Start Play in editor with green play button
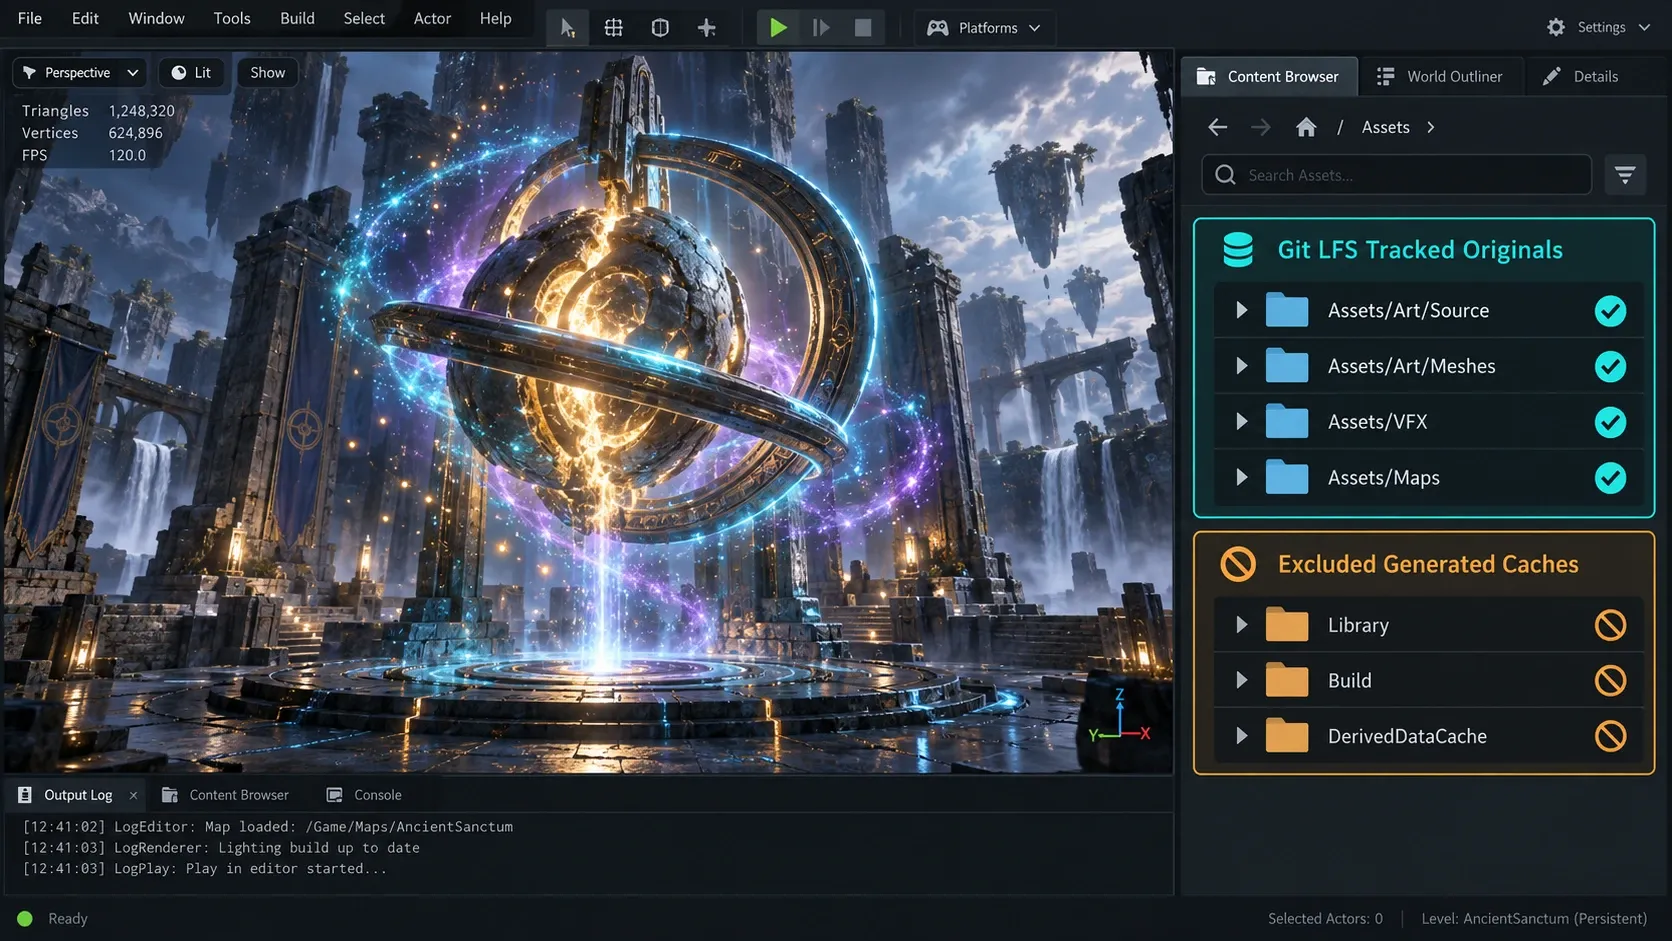This screenshot has height=941, width=1672. point(778,28)
